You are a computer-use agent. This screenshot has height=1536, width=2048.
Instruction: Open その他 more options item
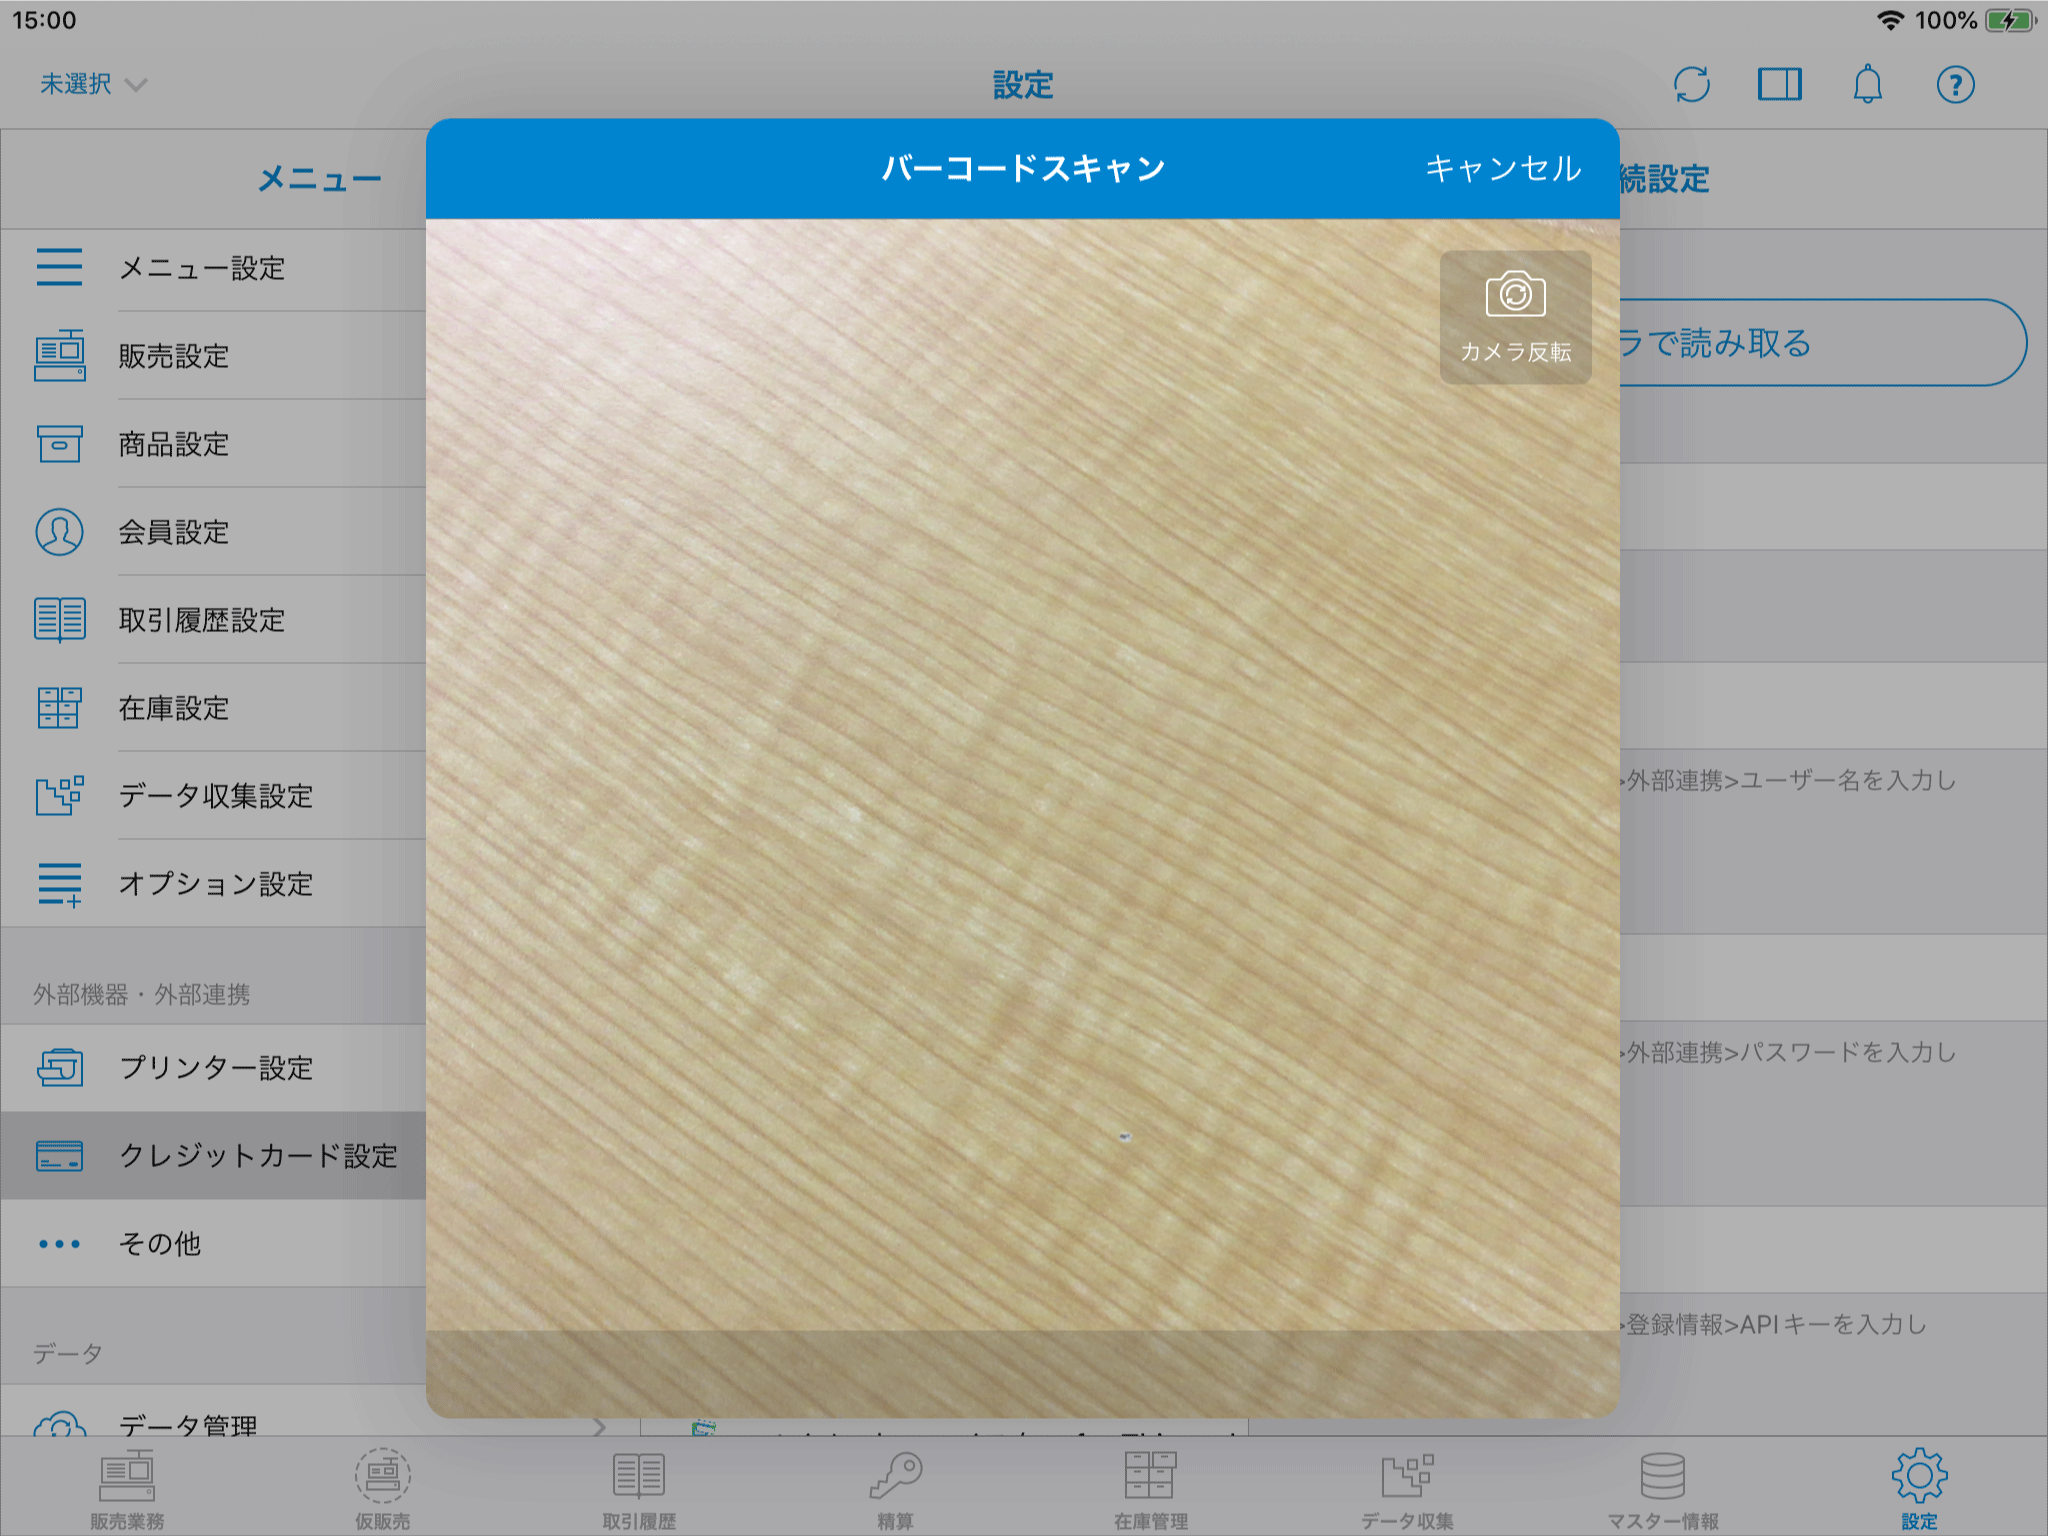(x=160, y=1244)
